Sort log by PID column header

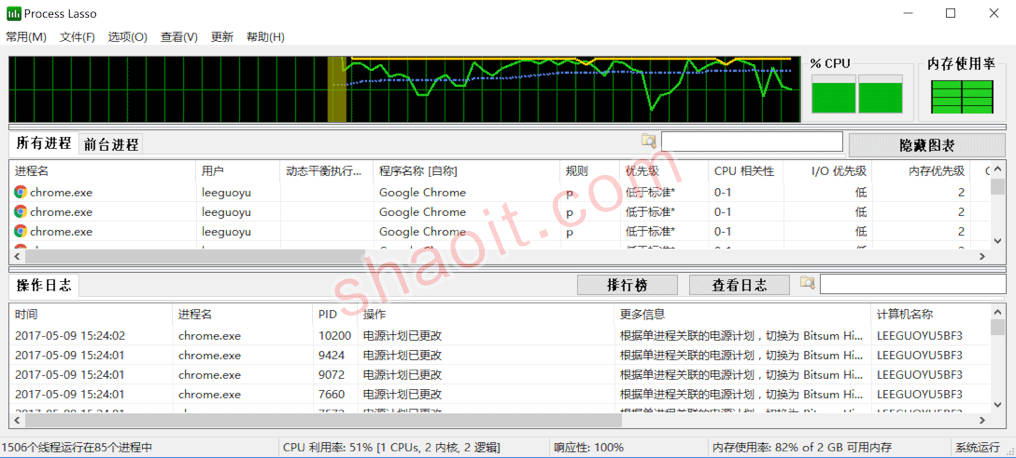(335, 314)
